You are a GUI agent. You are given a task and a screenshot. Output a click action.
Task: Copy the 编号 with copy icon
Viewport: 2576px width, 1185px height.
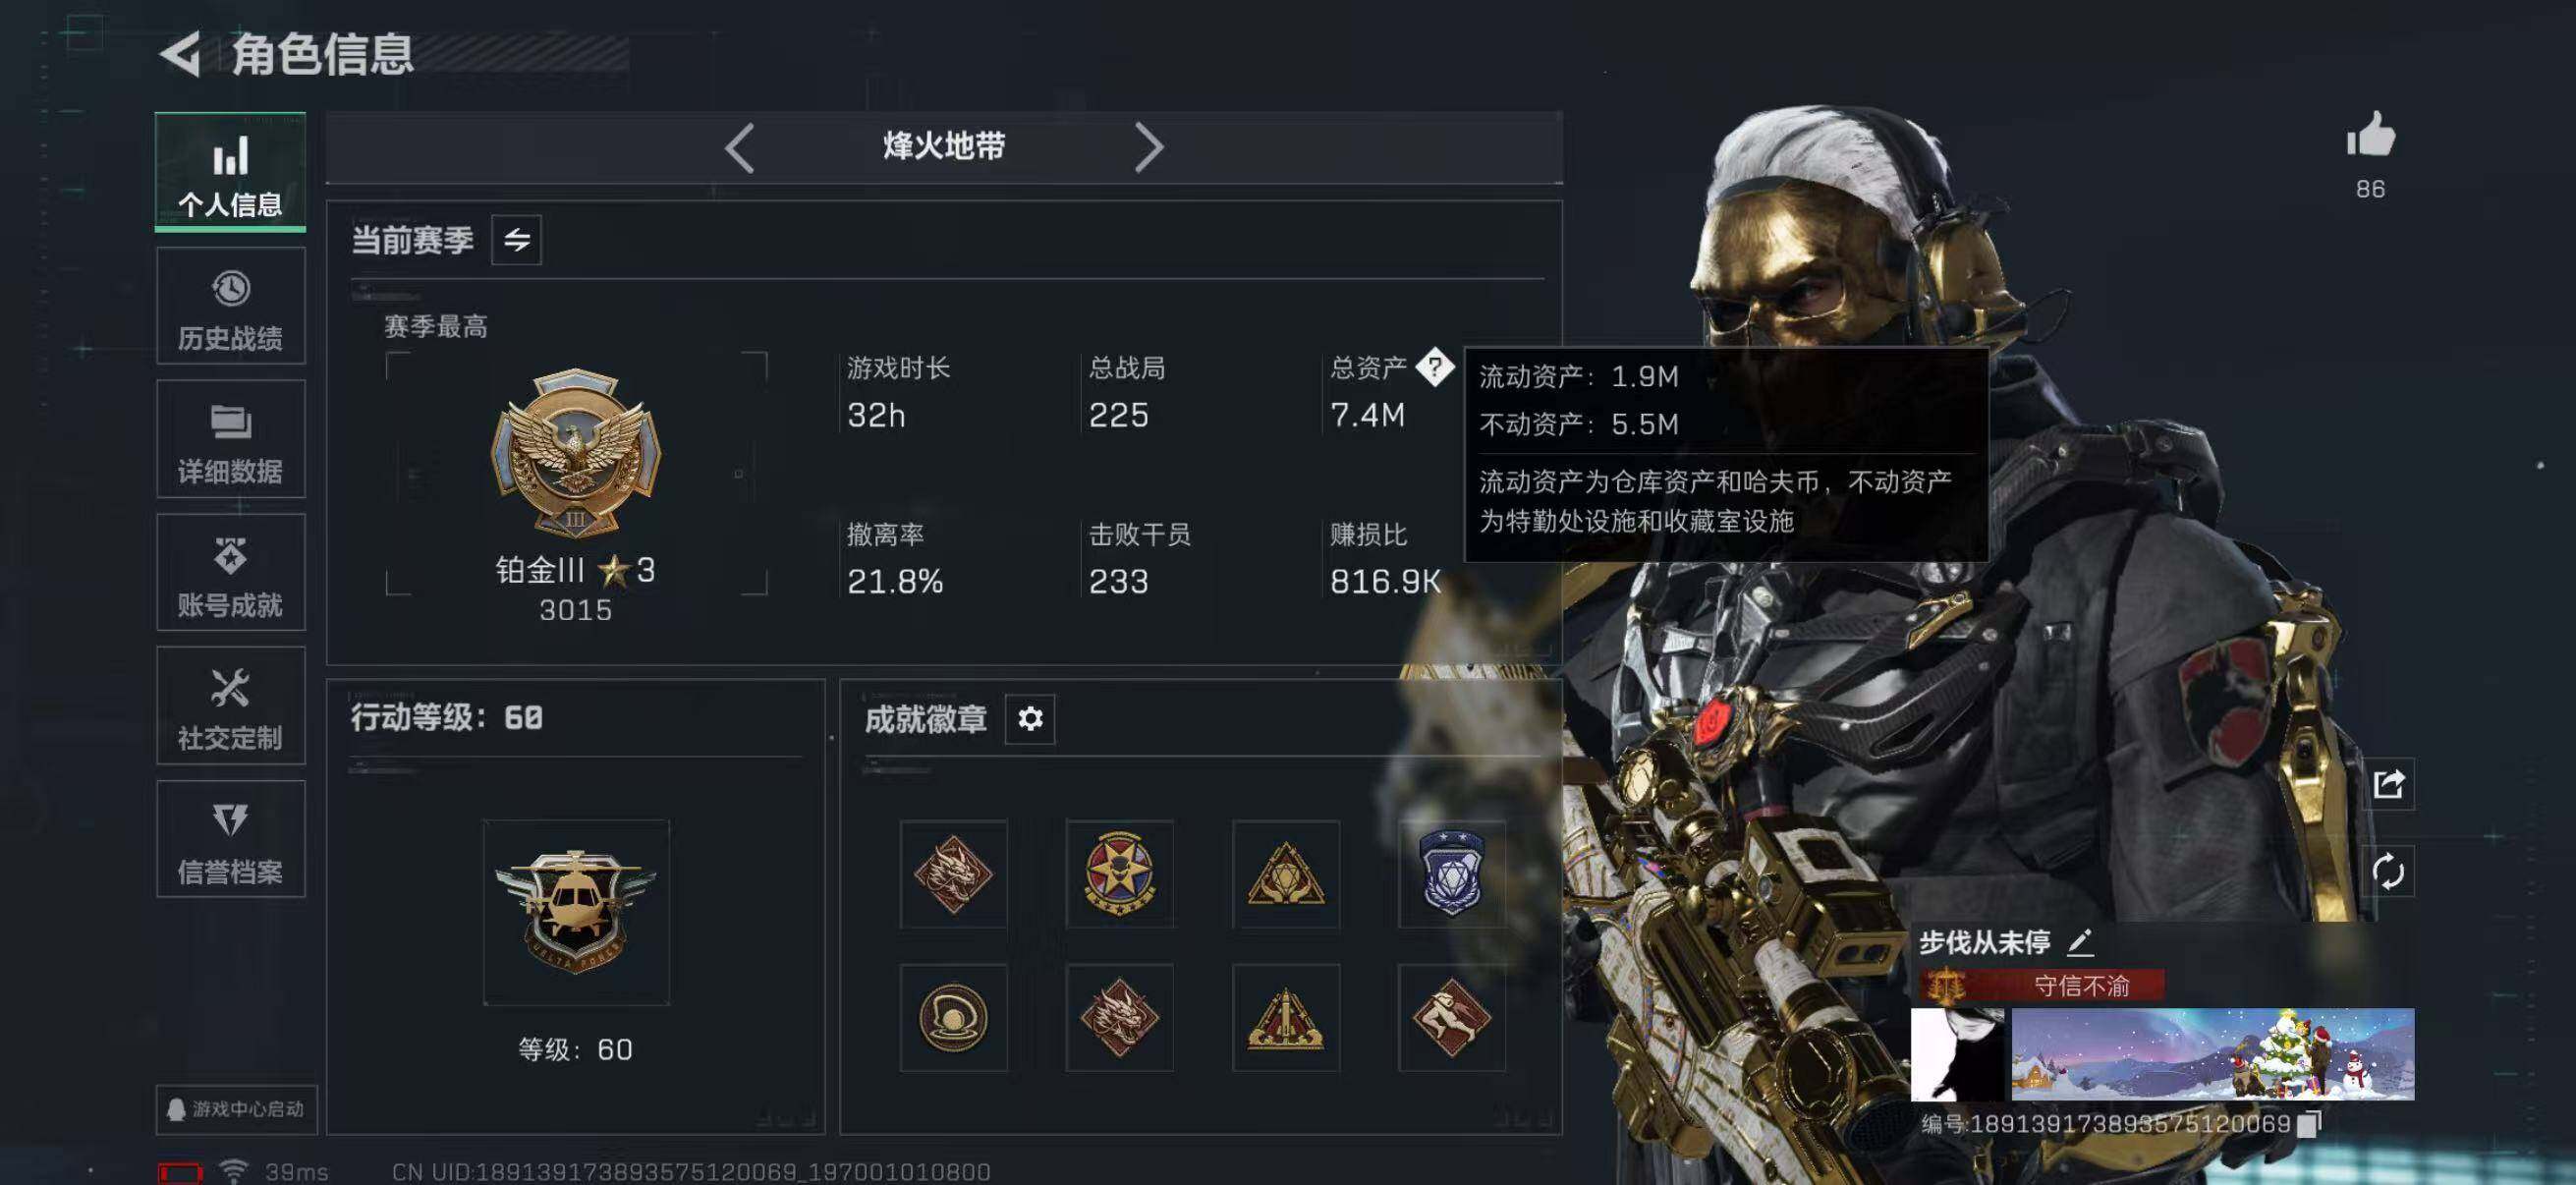[x=2309, y=1124]
